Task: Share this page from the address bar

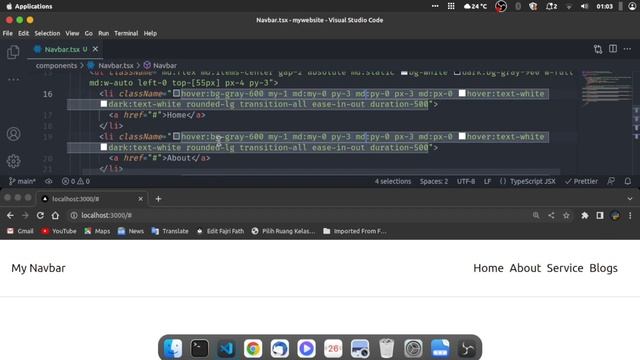Action: pos(551,215)
